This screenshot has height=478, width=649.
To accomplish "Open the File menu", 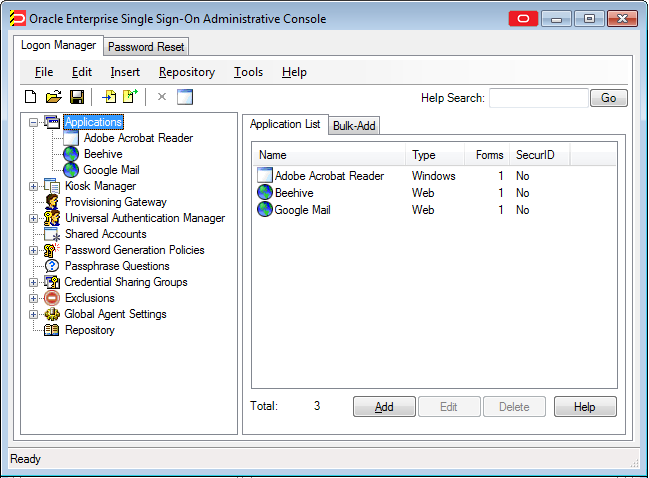I will [x=44, y=72].
